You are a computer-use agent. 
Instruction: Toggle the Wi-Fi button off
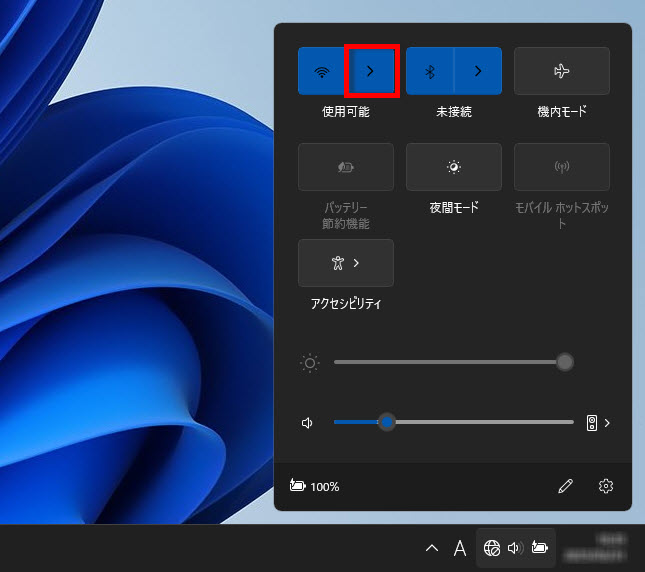click(322, 71)
